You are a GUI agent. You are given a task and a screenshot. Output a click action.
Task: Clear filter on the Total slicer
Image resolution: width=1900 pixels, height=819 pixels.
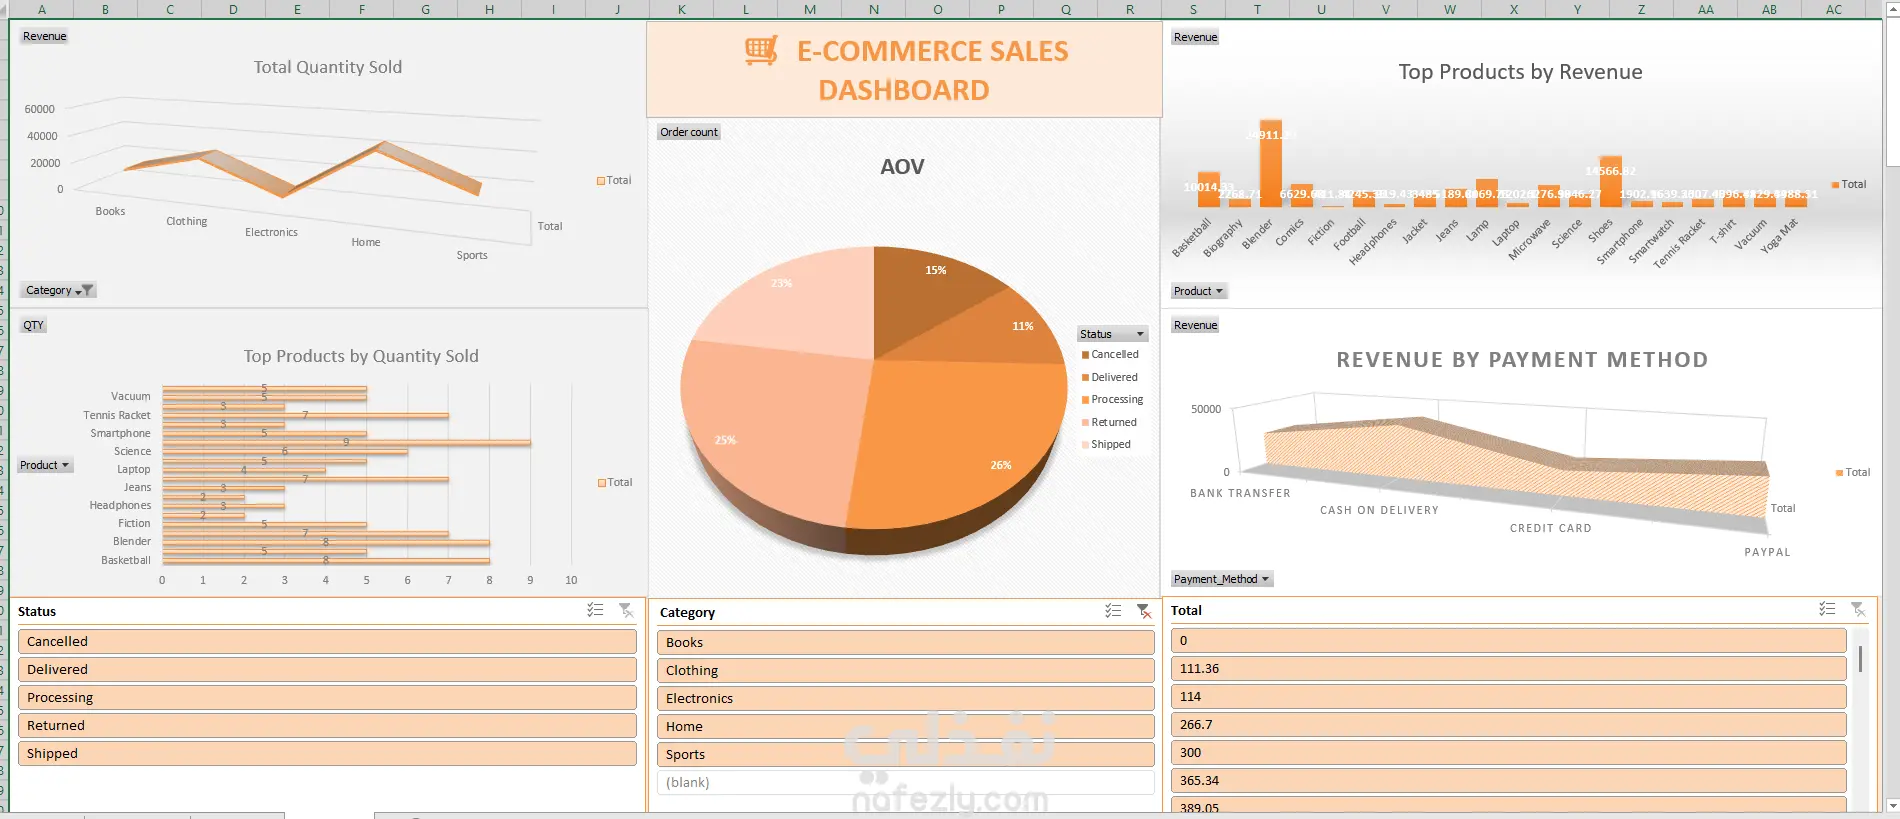(x=1858, y=609)
